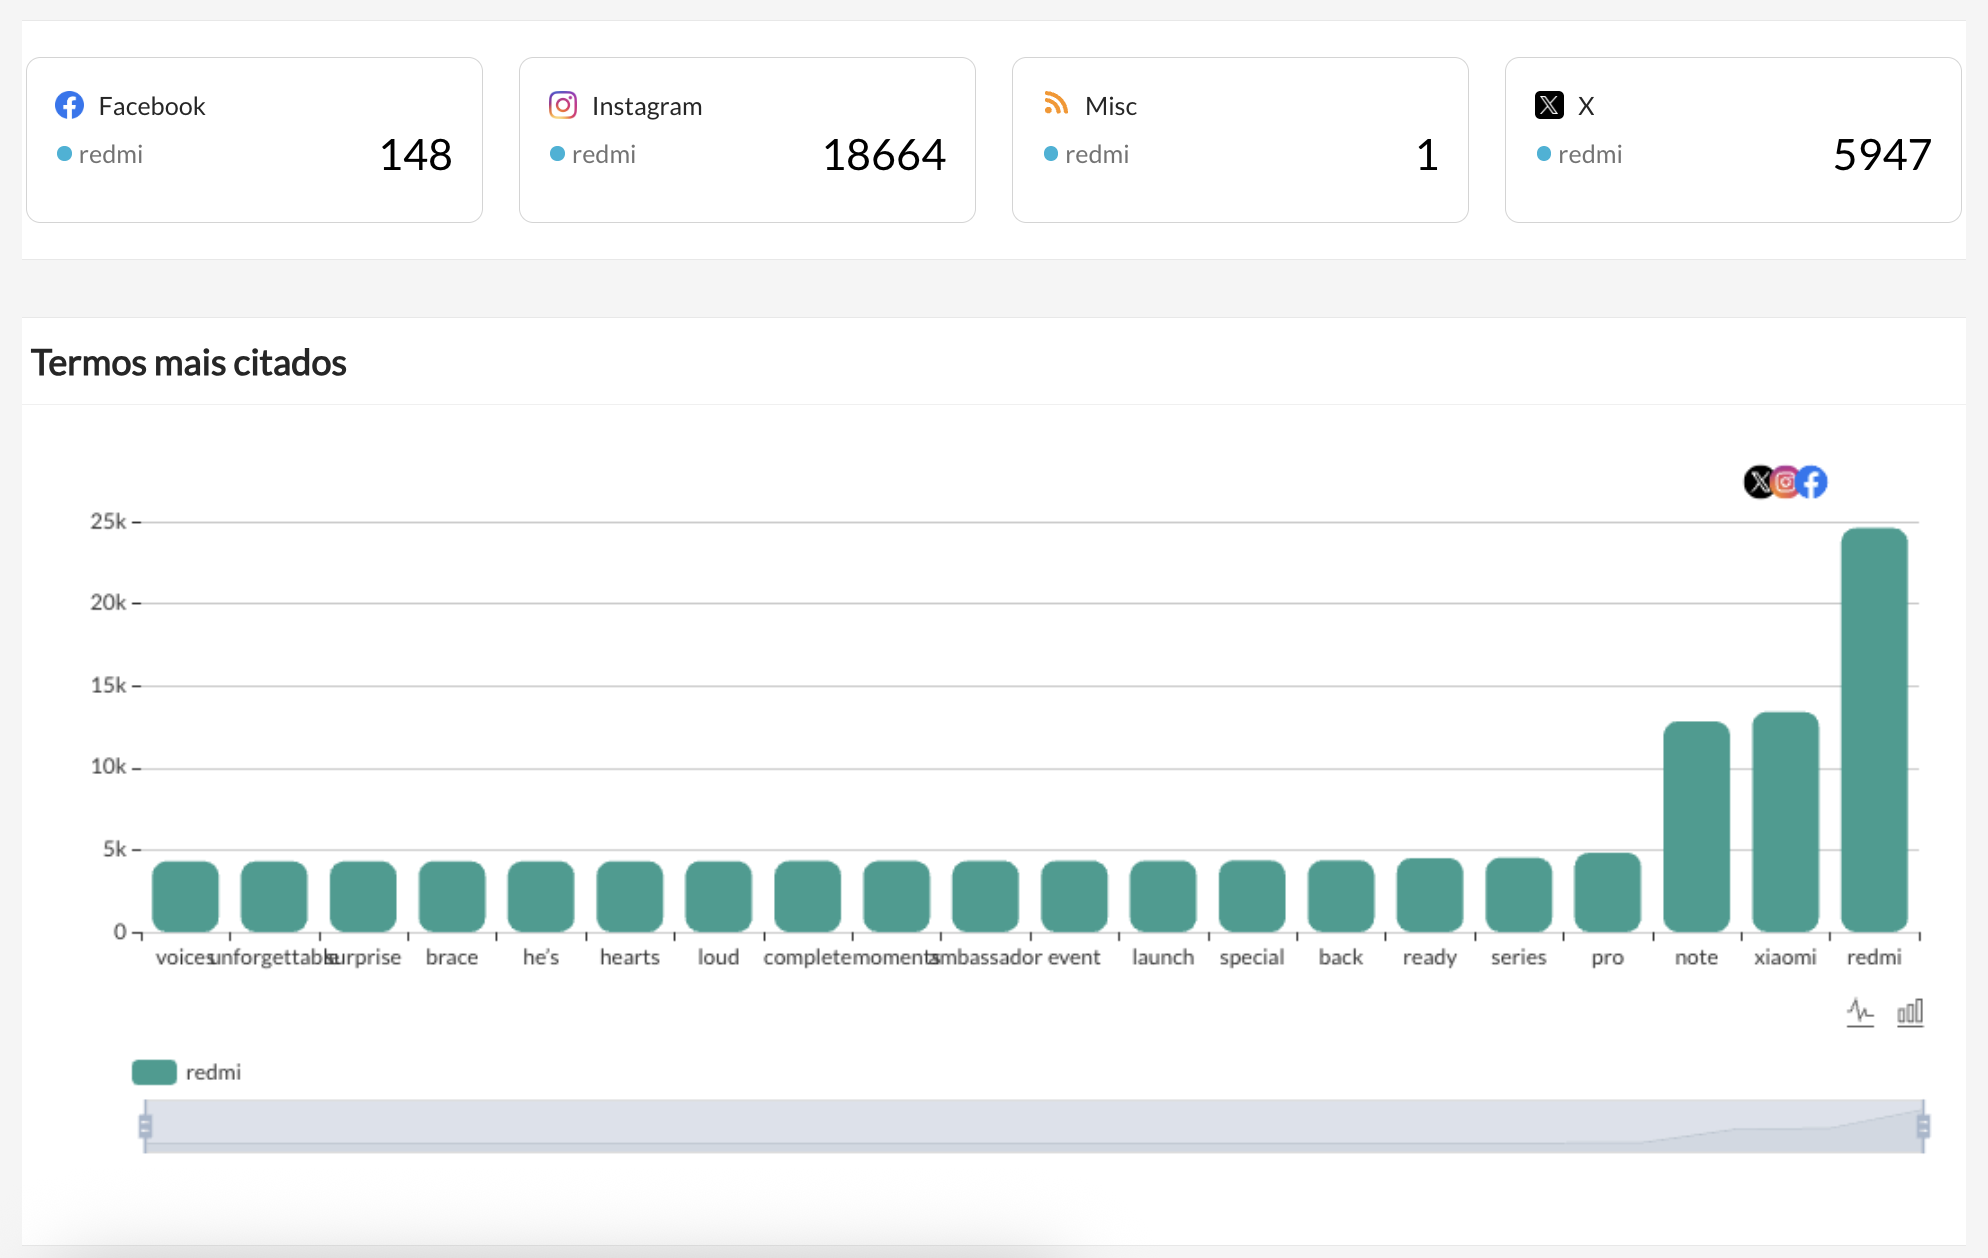Click the Facebook icon above the redmi bar

(1812, 482)
